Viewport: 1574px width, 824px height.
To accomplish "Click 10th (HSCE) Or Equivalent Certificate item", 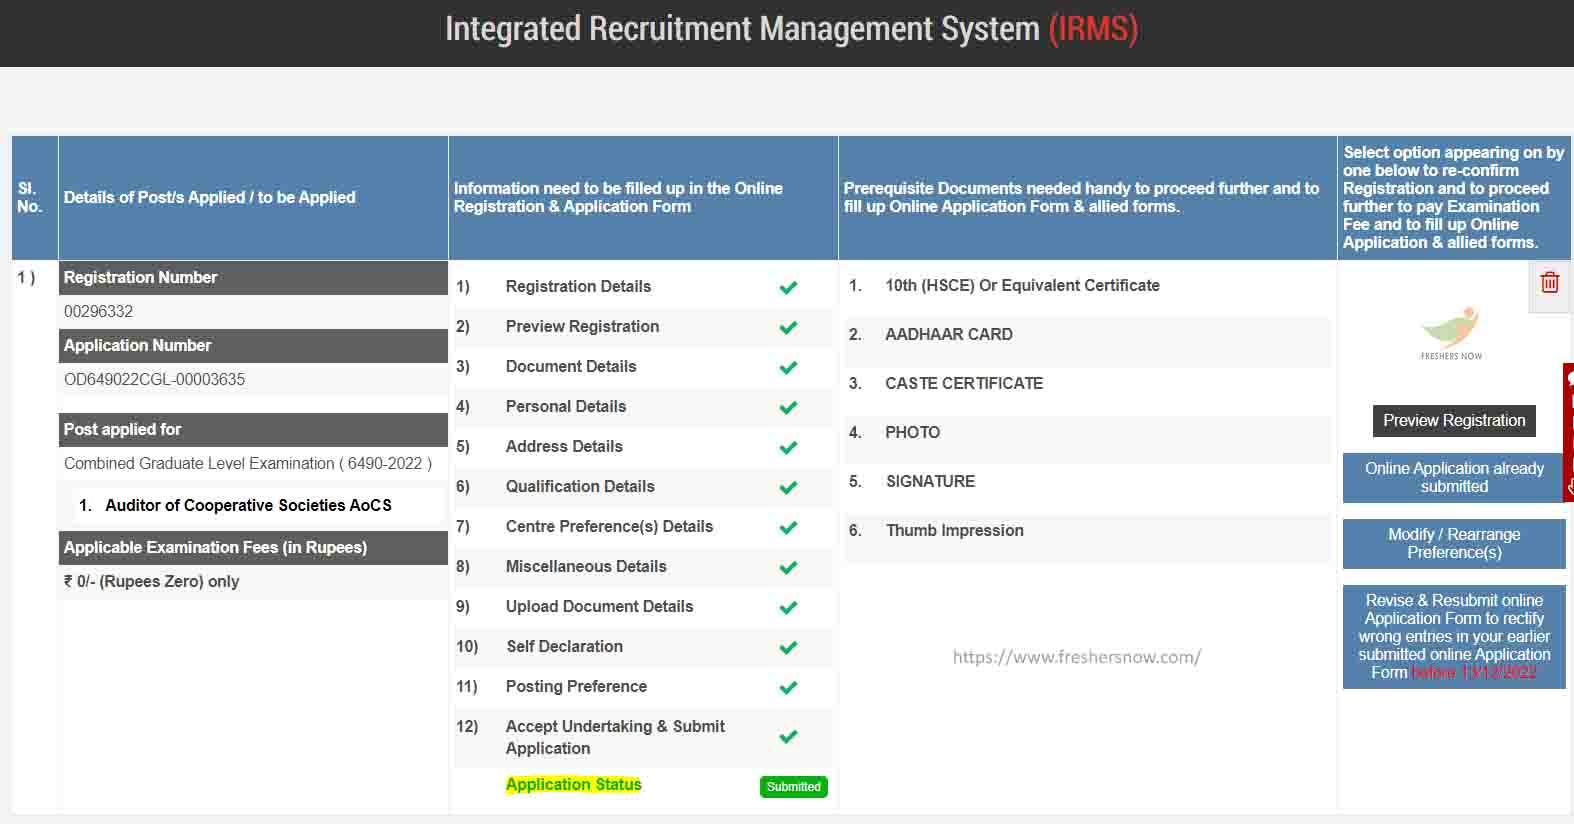I will [1022, 285].
